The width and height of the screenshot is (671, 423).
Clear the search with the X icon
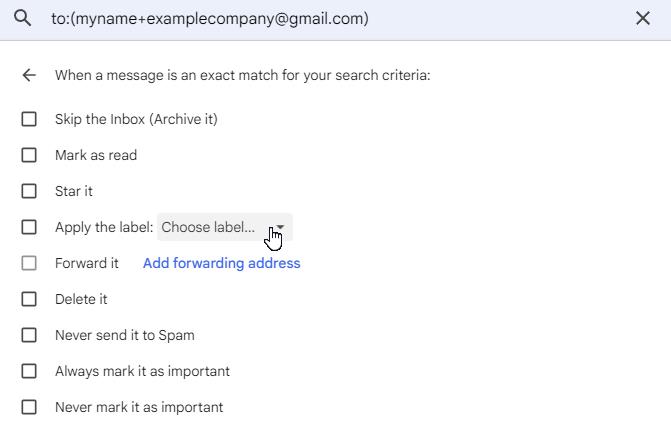click(x=643, y=18)
